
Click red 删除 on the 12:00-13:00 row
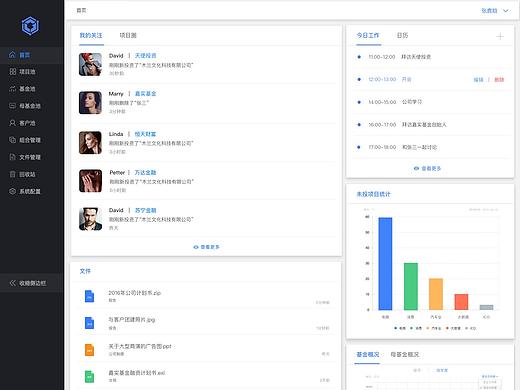click(499, 80)
